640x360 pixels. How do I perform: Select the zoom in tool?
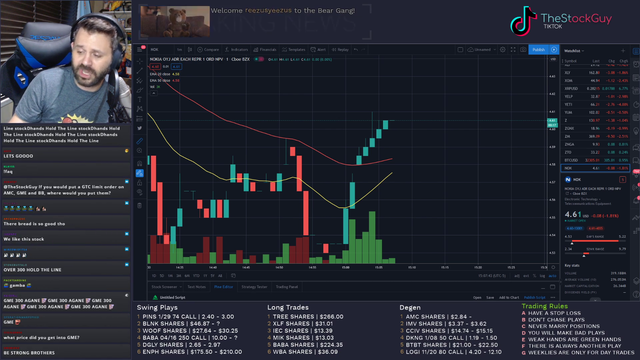(140, 151)
